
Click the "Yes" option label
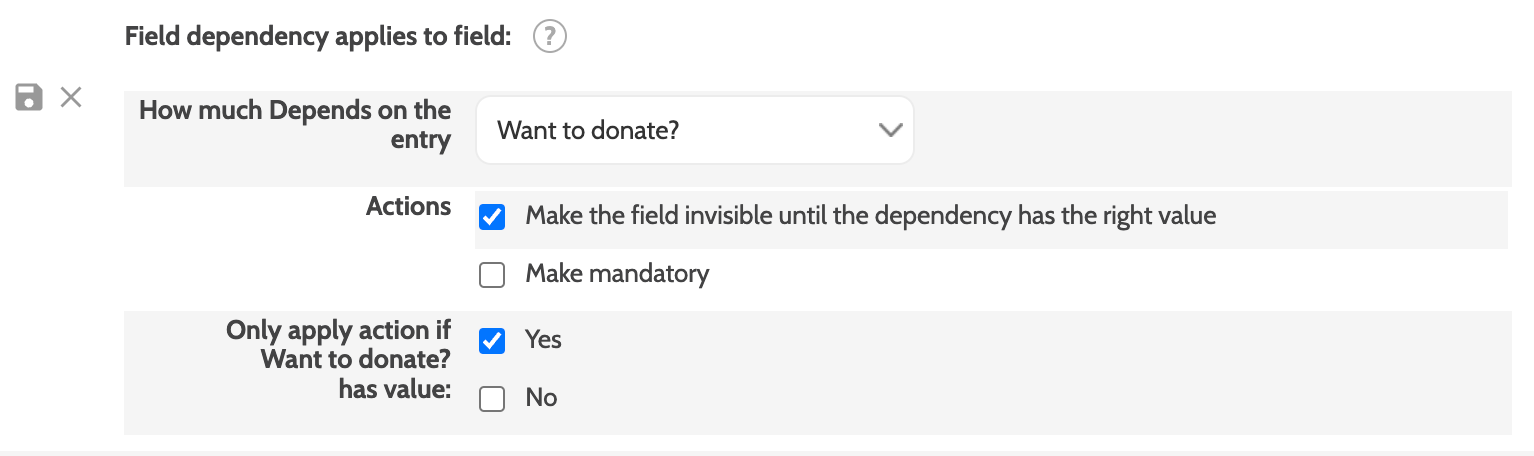[544, 340]
